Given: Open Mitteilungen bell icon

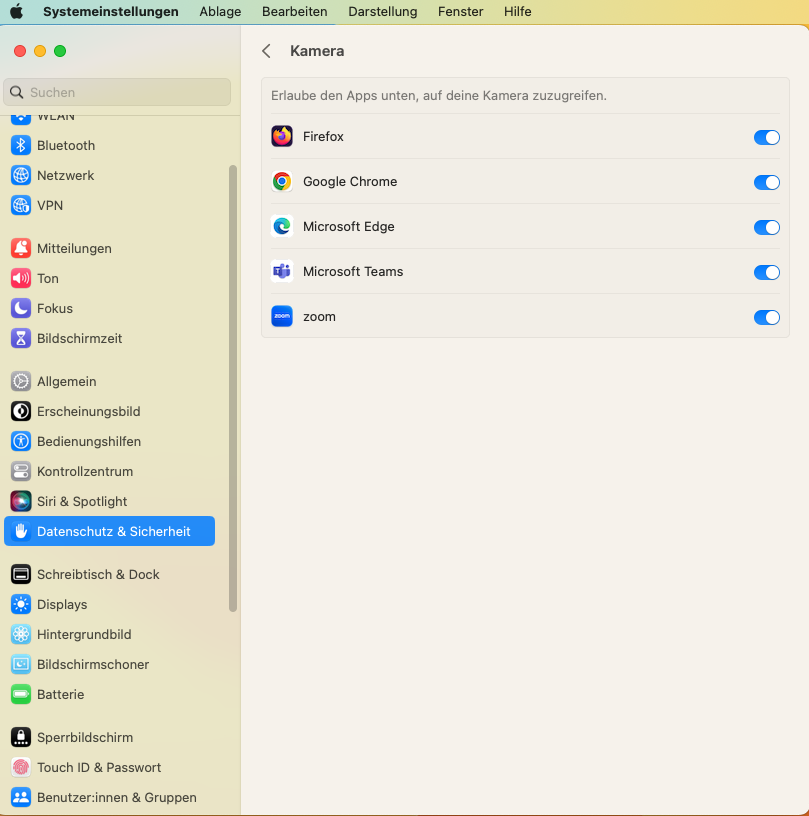Looking at the screenshot, I should coord(21,248).
